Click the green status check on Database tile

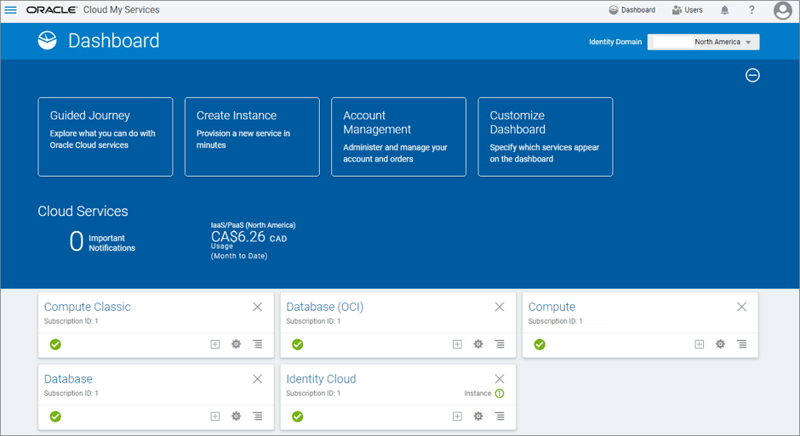(x=55, y=416)
